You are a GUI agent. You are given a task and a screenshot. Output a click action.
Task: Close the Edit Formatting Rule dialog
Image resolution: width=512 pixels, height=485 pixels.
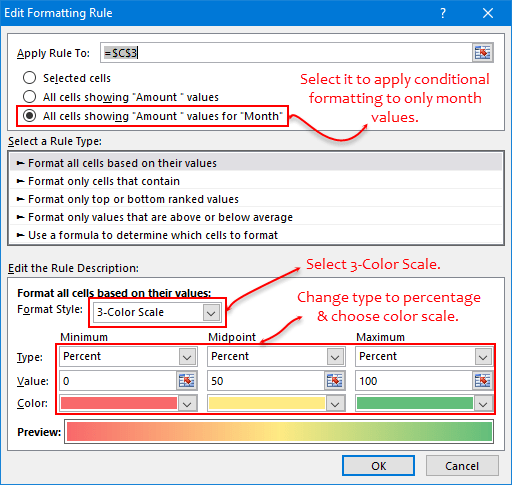tap(488, 13)
